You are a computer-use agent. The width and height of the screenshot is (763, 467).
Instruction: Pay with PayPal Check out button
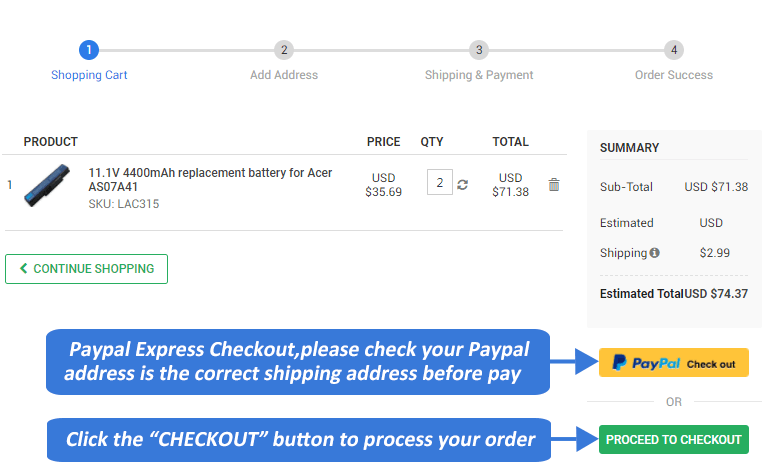click(674, 363)
